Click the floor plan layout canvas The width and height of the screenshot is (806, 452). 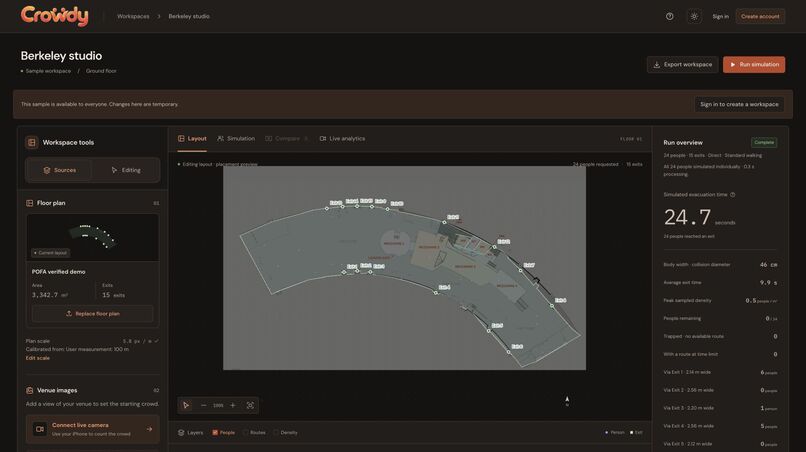click(404, 268)
